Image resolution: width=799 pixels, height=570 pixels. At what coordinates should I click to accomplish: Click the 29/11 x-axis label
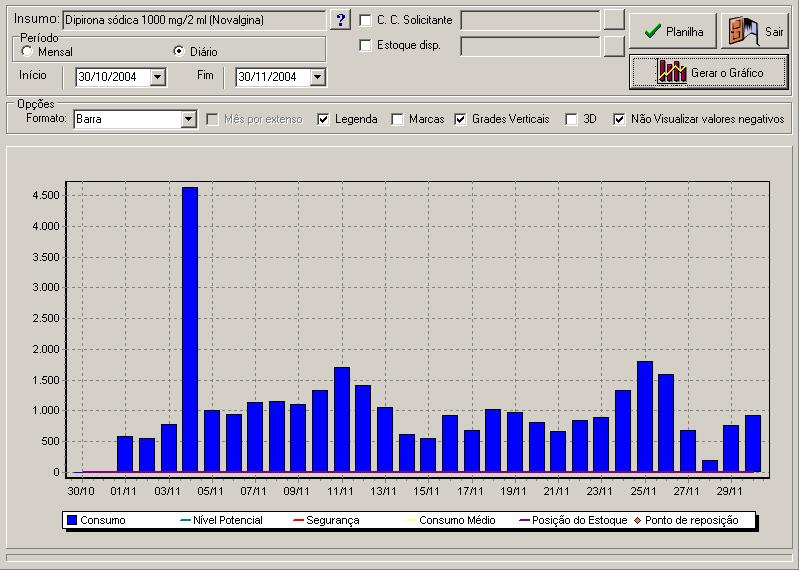729,491
